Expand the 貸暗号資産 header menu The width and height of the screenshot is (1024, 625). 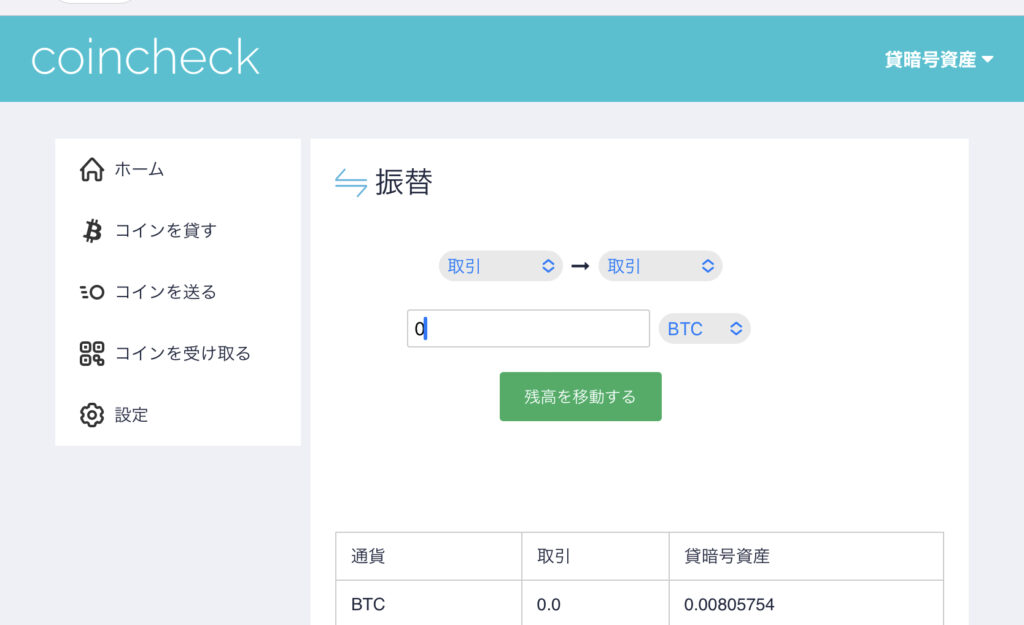tap(938, 60)
